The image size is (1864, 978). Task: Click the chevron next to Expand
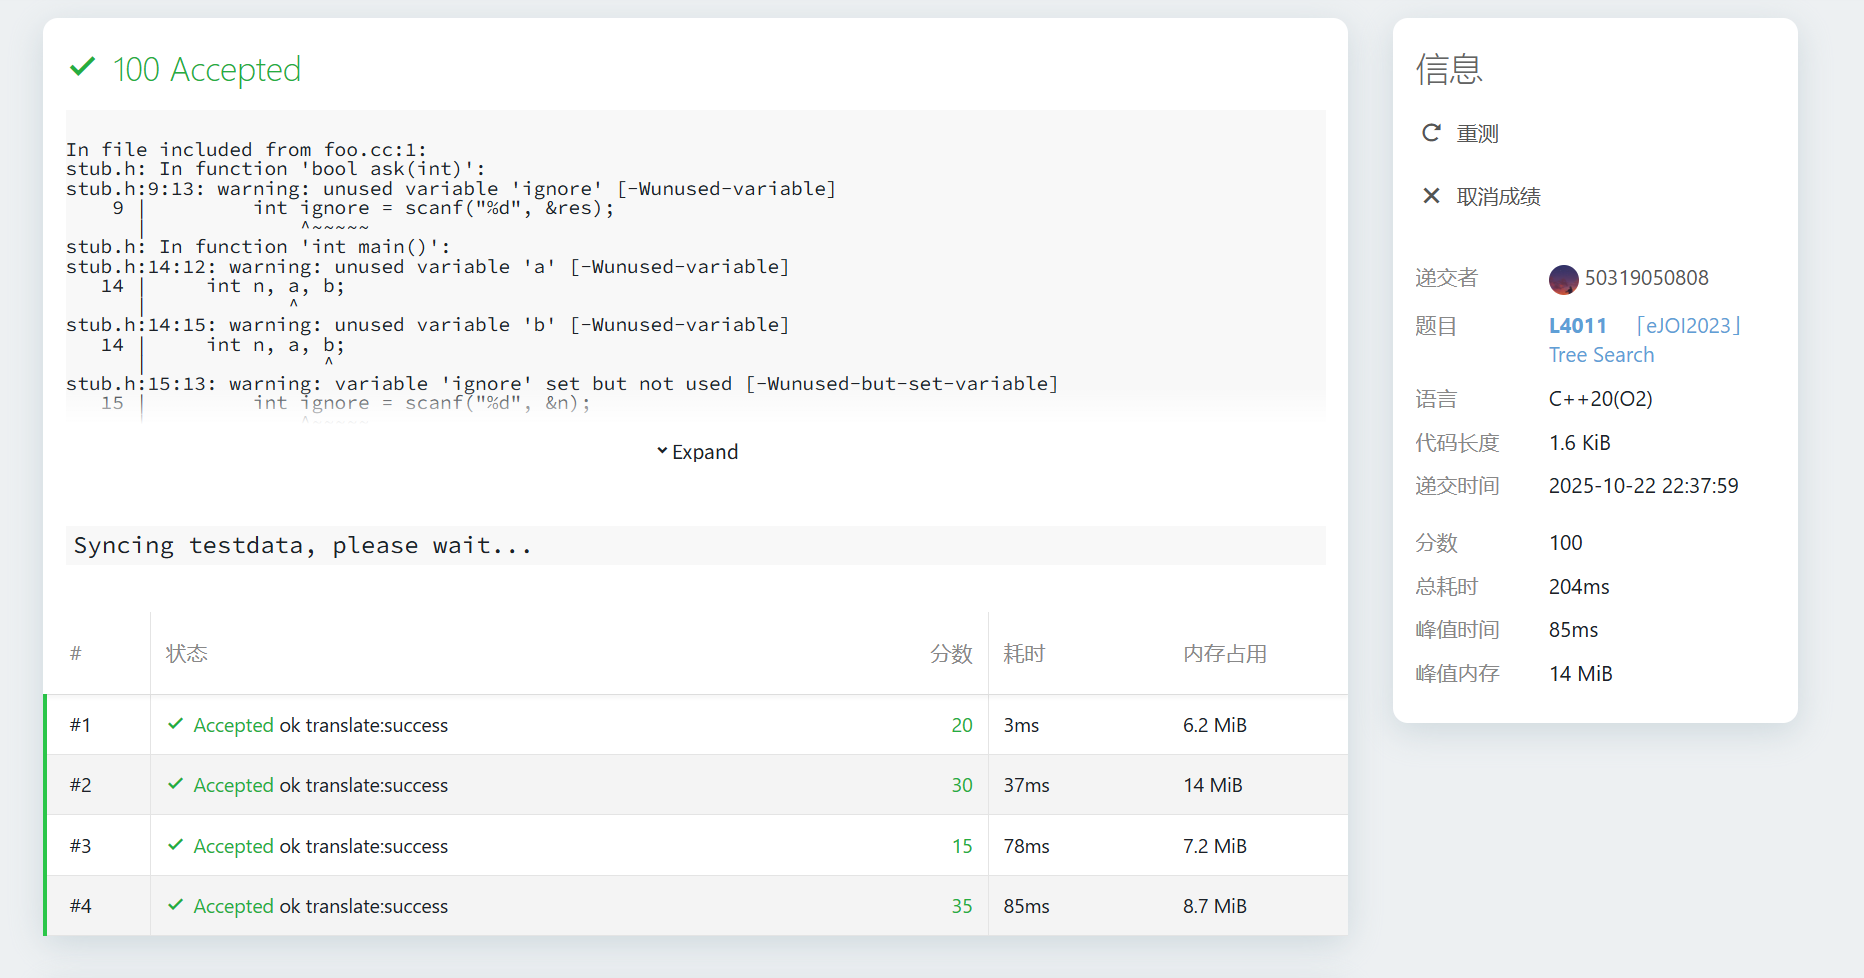[x=662, y=451]
